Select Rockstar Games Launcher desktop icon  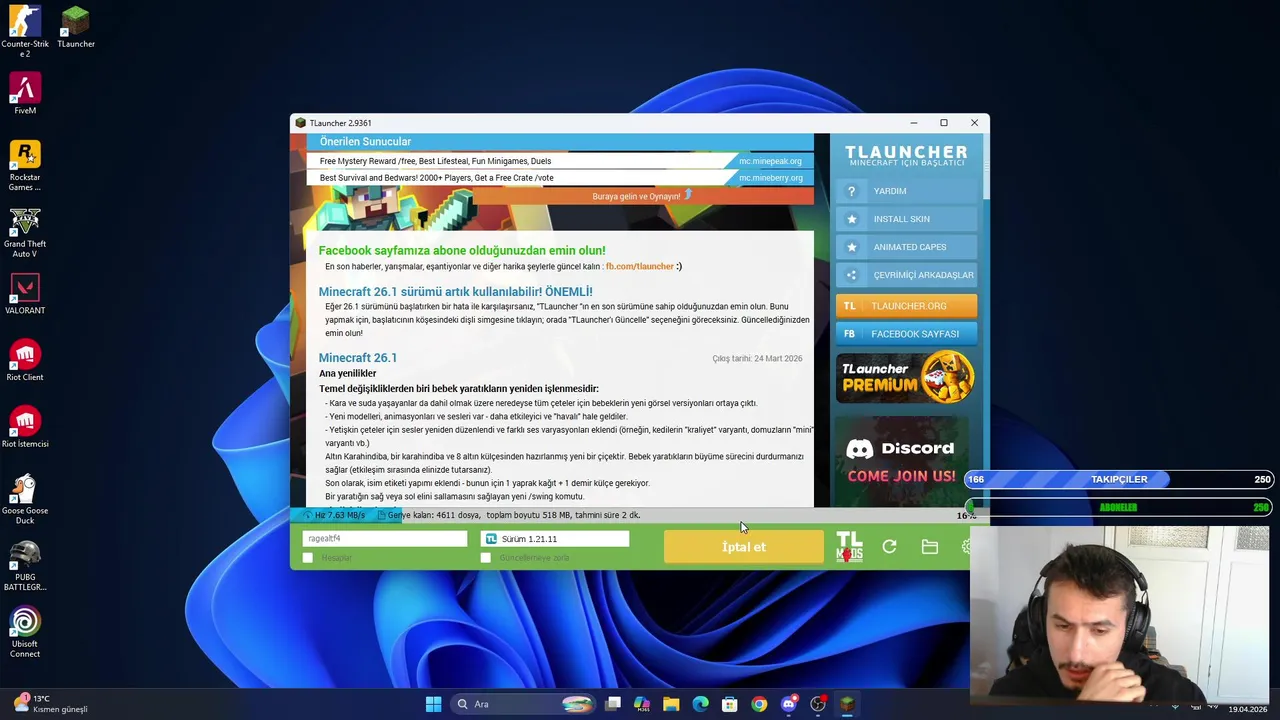[25, 166]
